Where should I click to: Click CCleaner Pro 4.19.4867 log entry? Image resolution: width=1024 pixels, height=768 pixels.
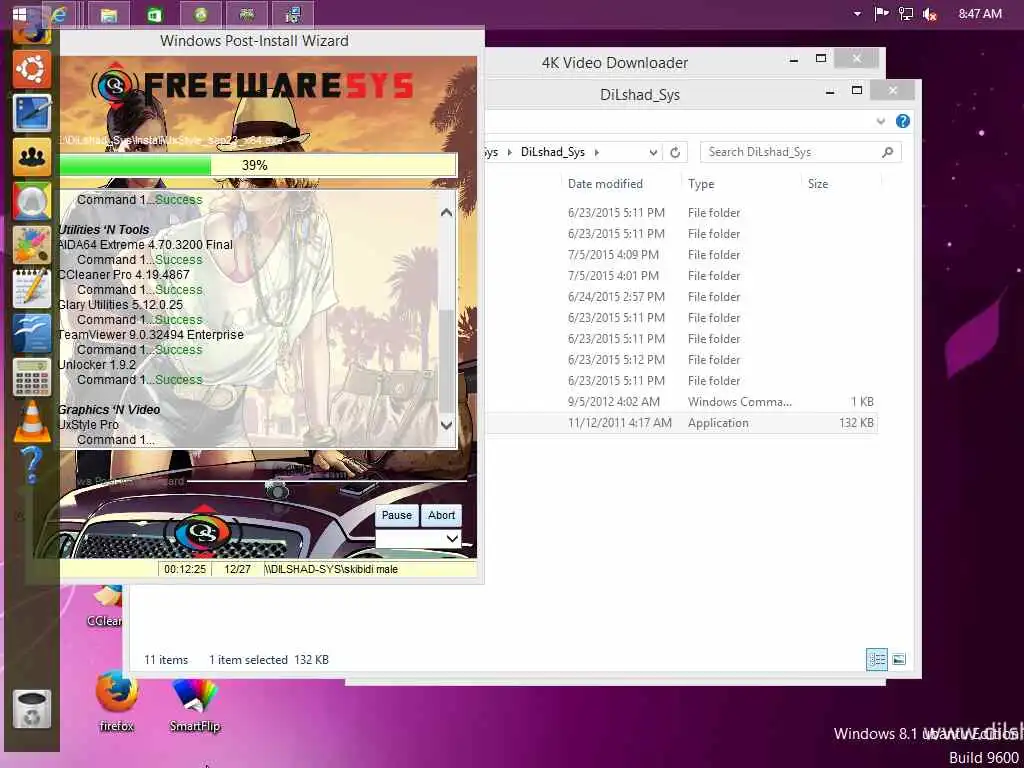123,275
